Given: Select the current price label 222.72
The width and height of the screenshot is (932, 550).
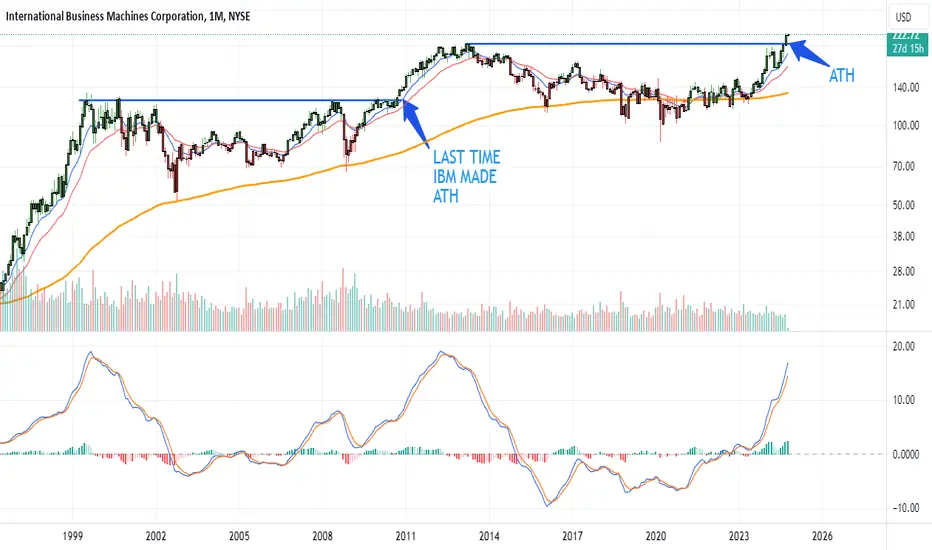Looking at the screenshot, I should 907,36.
